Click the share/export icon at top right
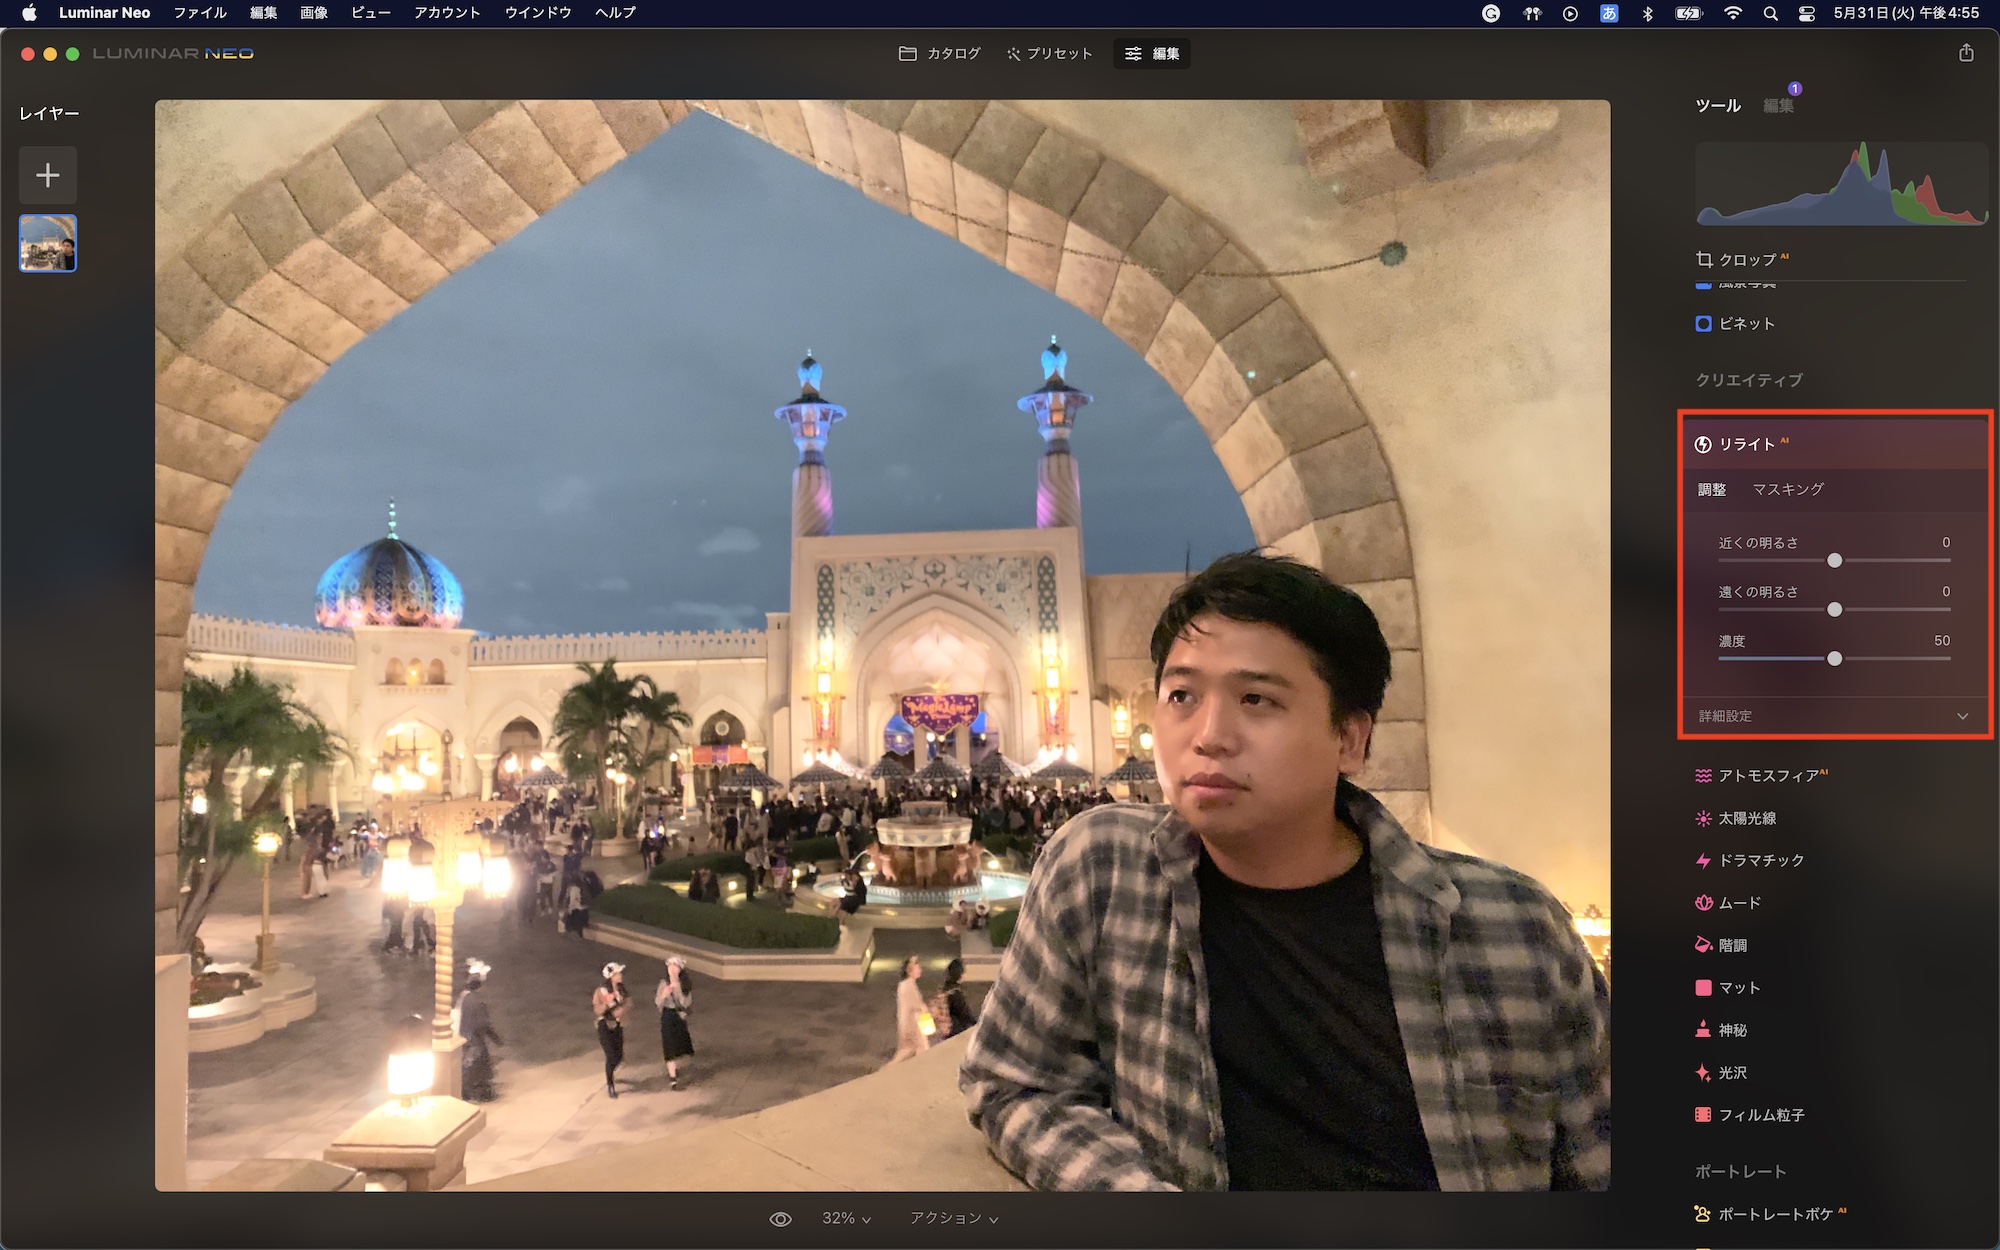 pyautogui.click(x=1966, y=53)
